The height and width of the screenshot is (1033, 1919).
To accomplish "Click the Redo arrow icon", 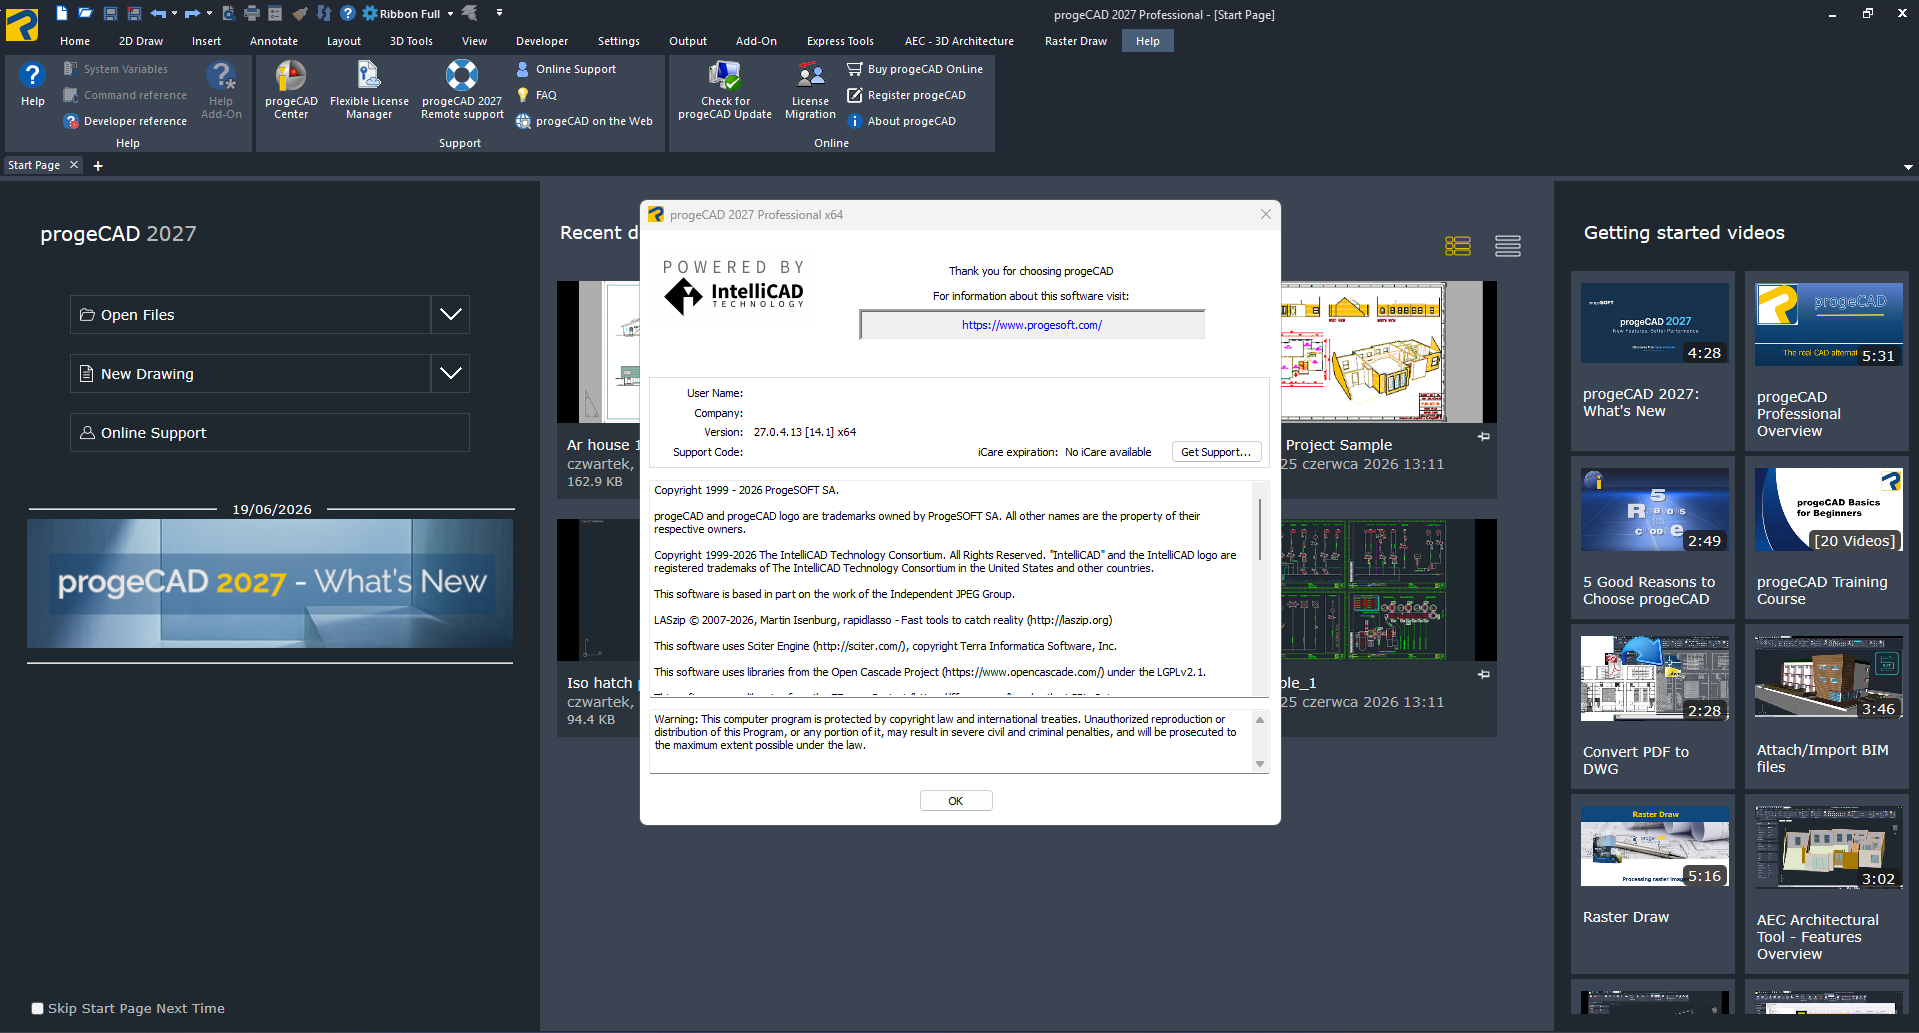I will (192, 13).
